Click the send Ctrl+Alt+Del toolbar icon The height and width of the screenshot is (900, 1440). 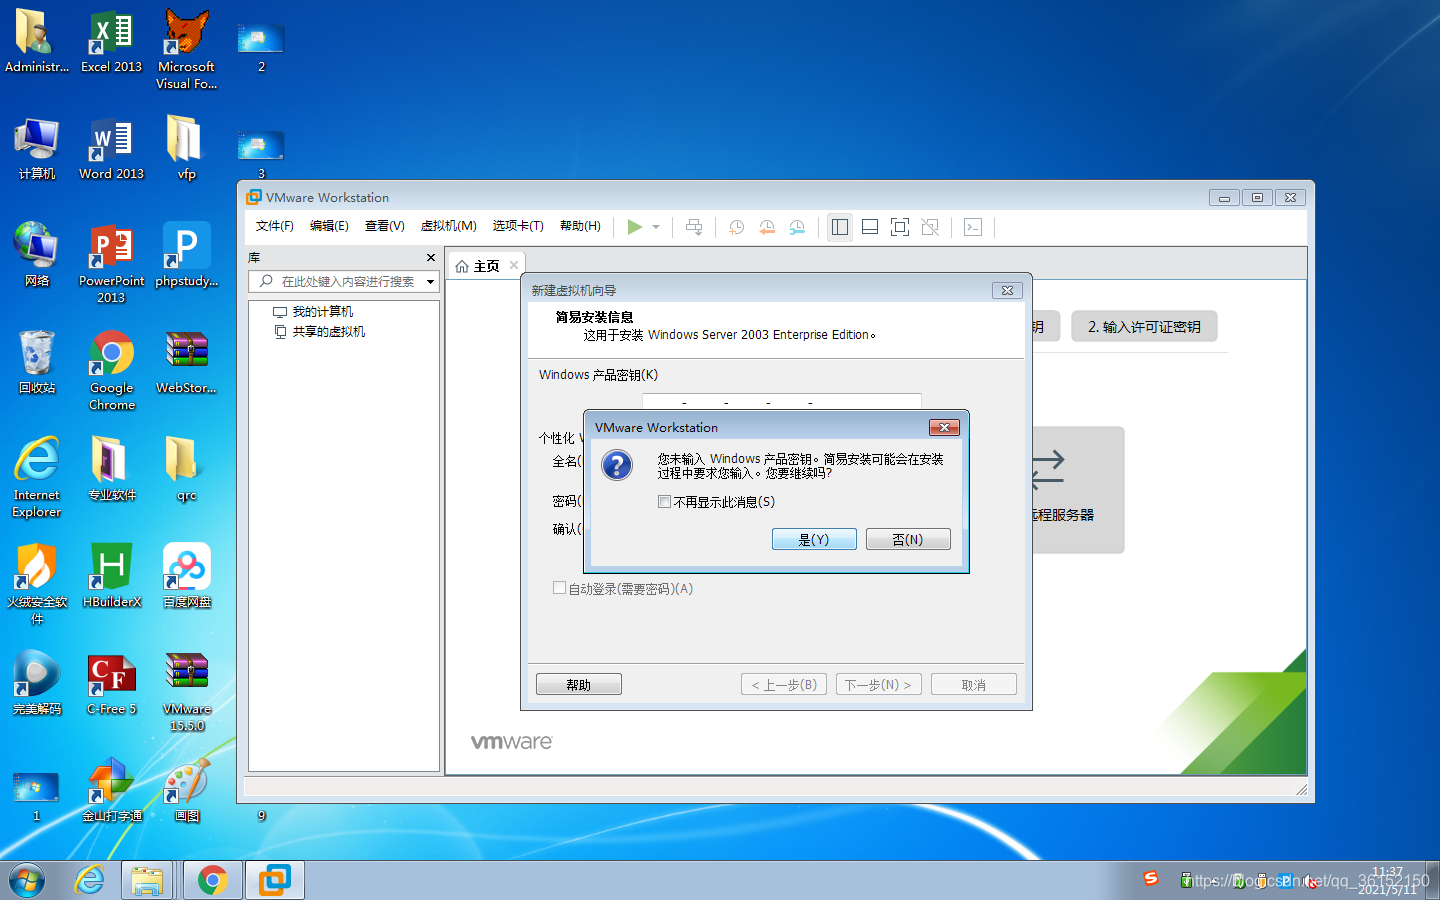click(x=694, y=227)
